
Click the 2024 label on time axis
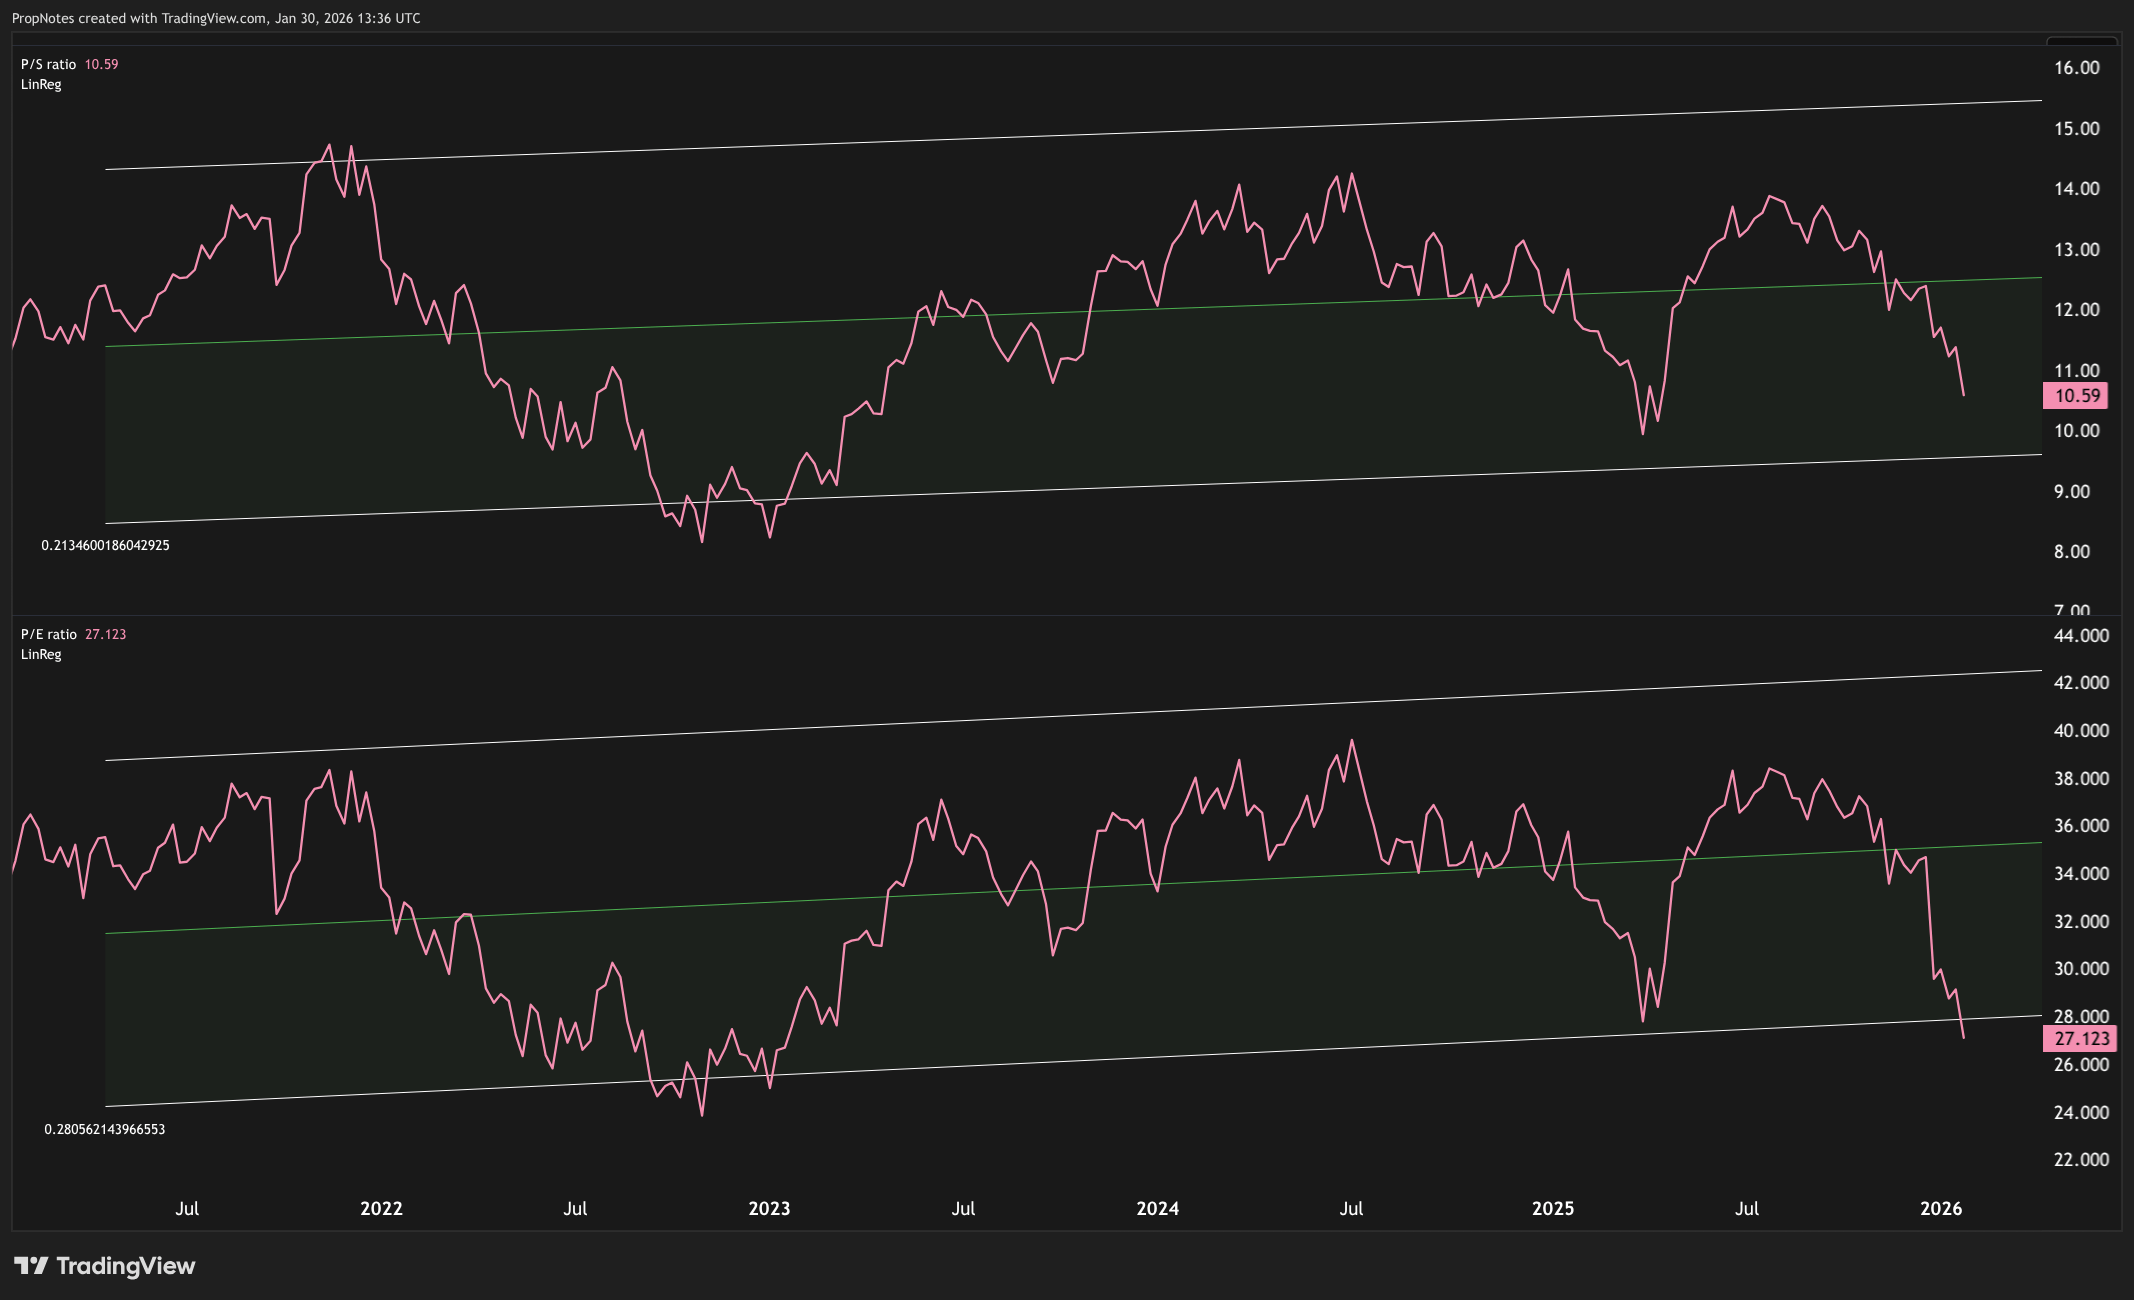coord(1157,1208)
